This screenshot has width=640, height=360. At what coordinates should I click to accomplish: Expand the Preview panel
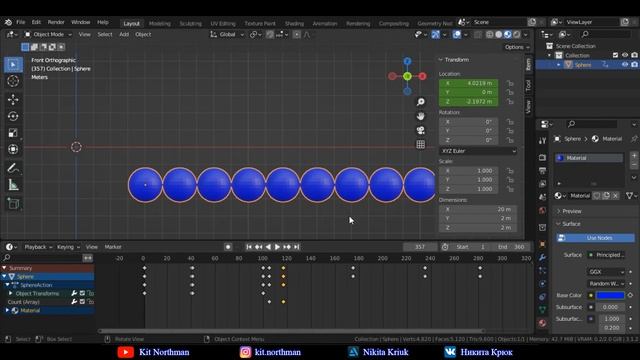(x=572, y=211)
